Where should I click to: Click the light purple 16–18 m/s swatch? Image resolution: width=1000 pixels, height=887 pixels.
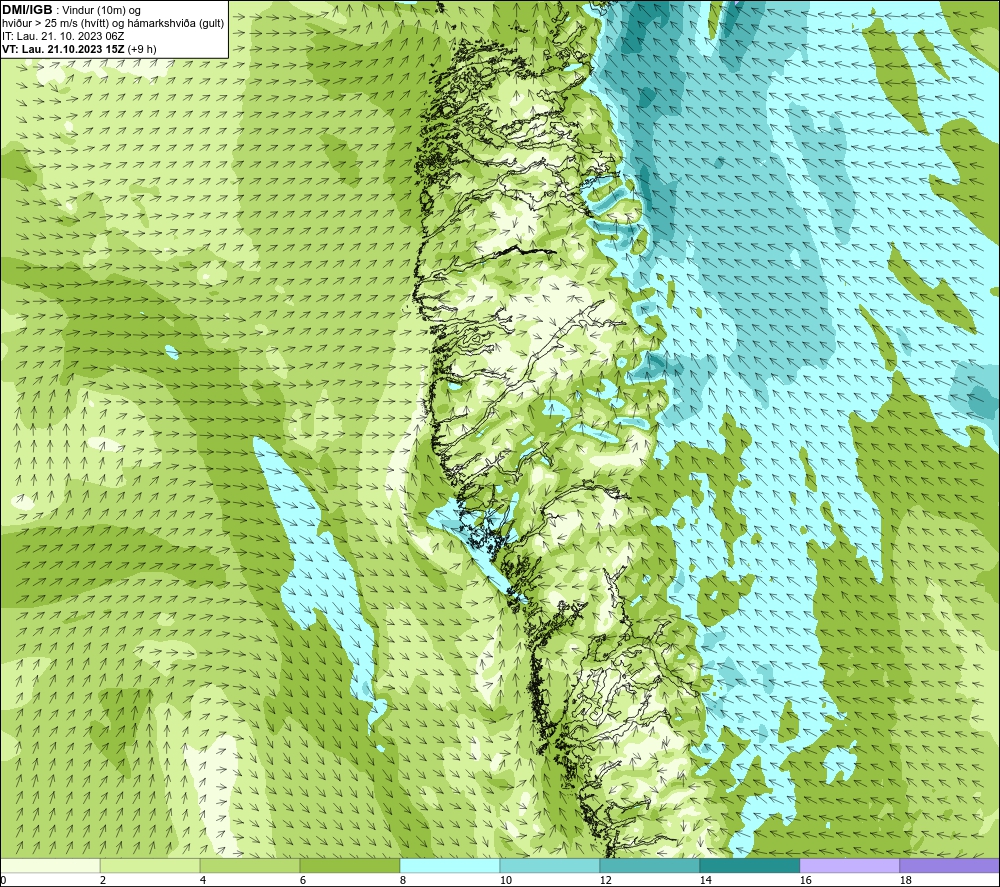(x=849, y=865)
